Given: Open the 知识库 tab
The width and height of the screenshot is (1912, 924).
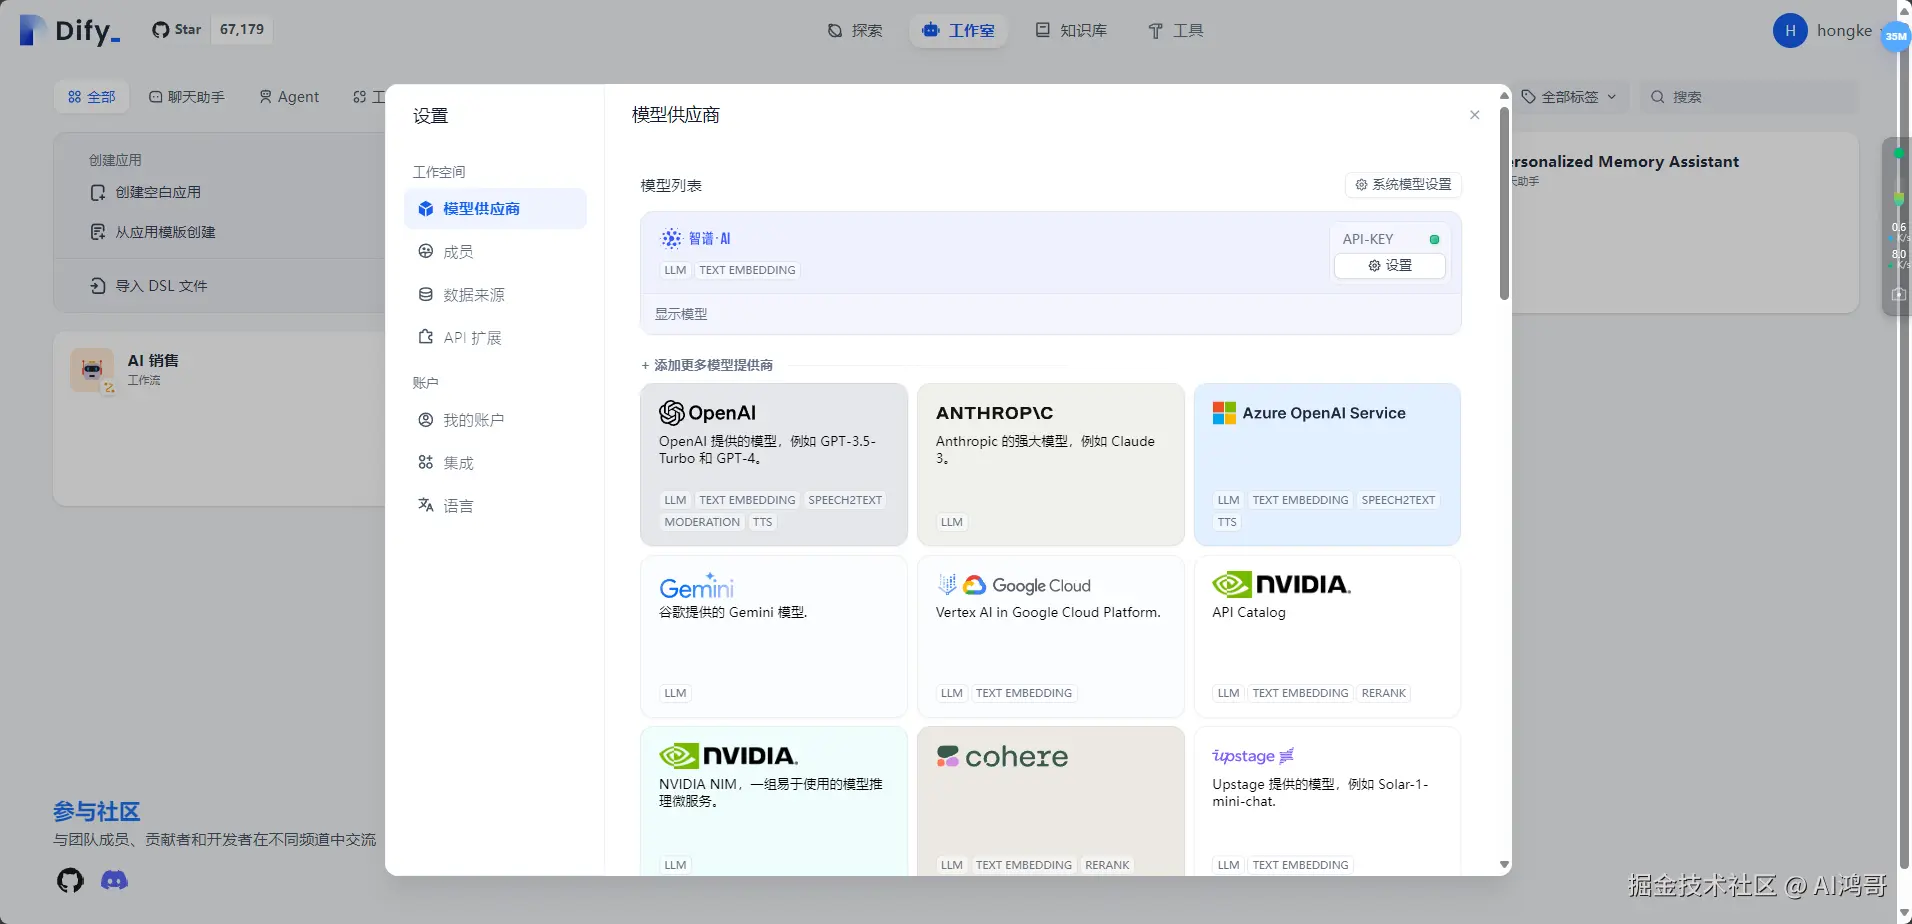Looking at the screenshot, I should pos(1071,30).
